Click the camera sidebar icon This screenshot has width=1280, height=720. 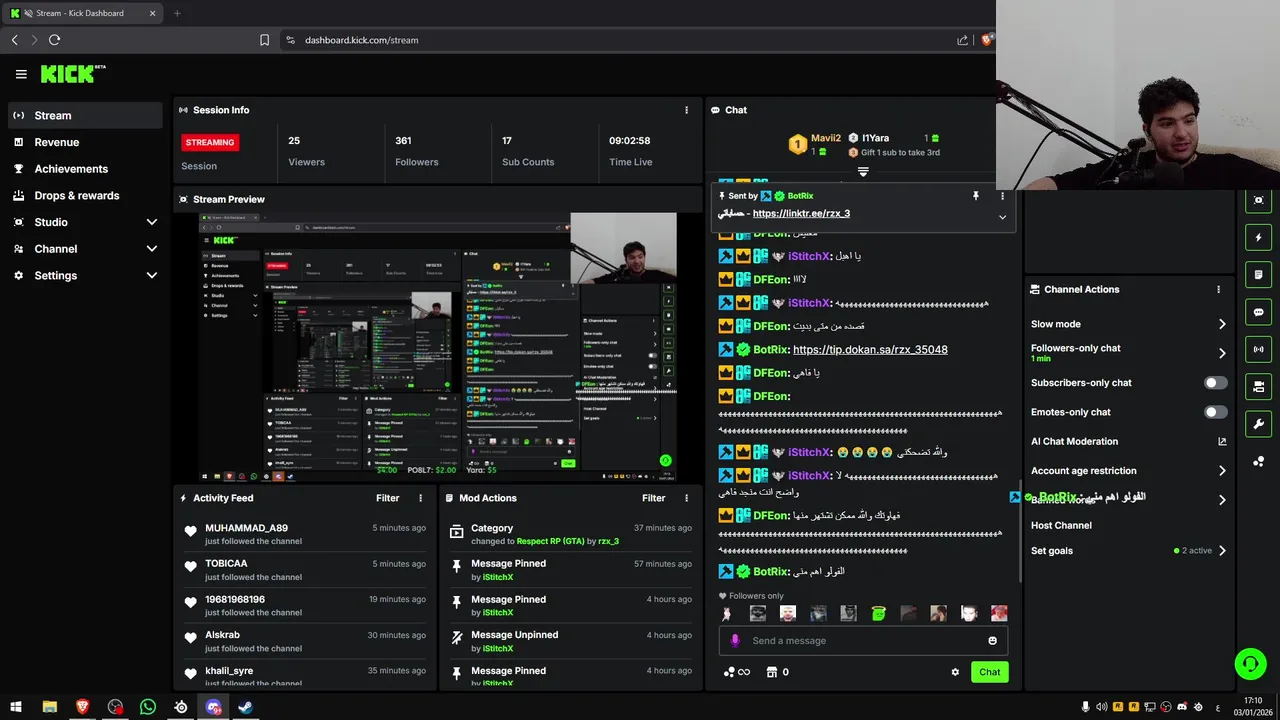[x=1258, y=386]
